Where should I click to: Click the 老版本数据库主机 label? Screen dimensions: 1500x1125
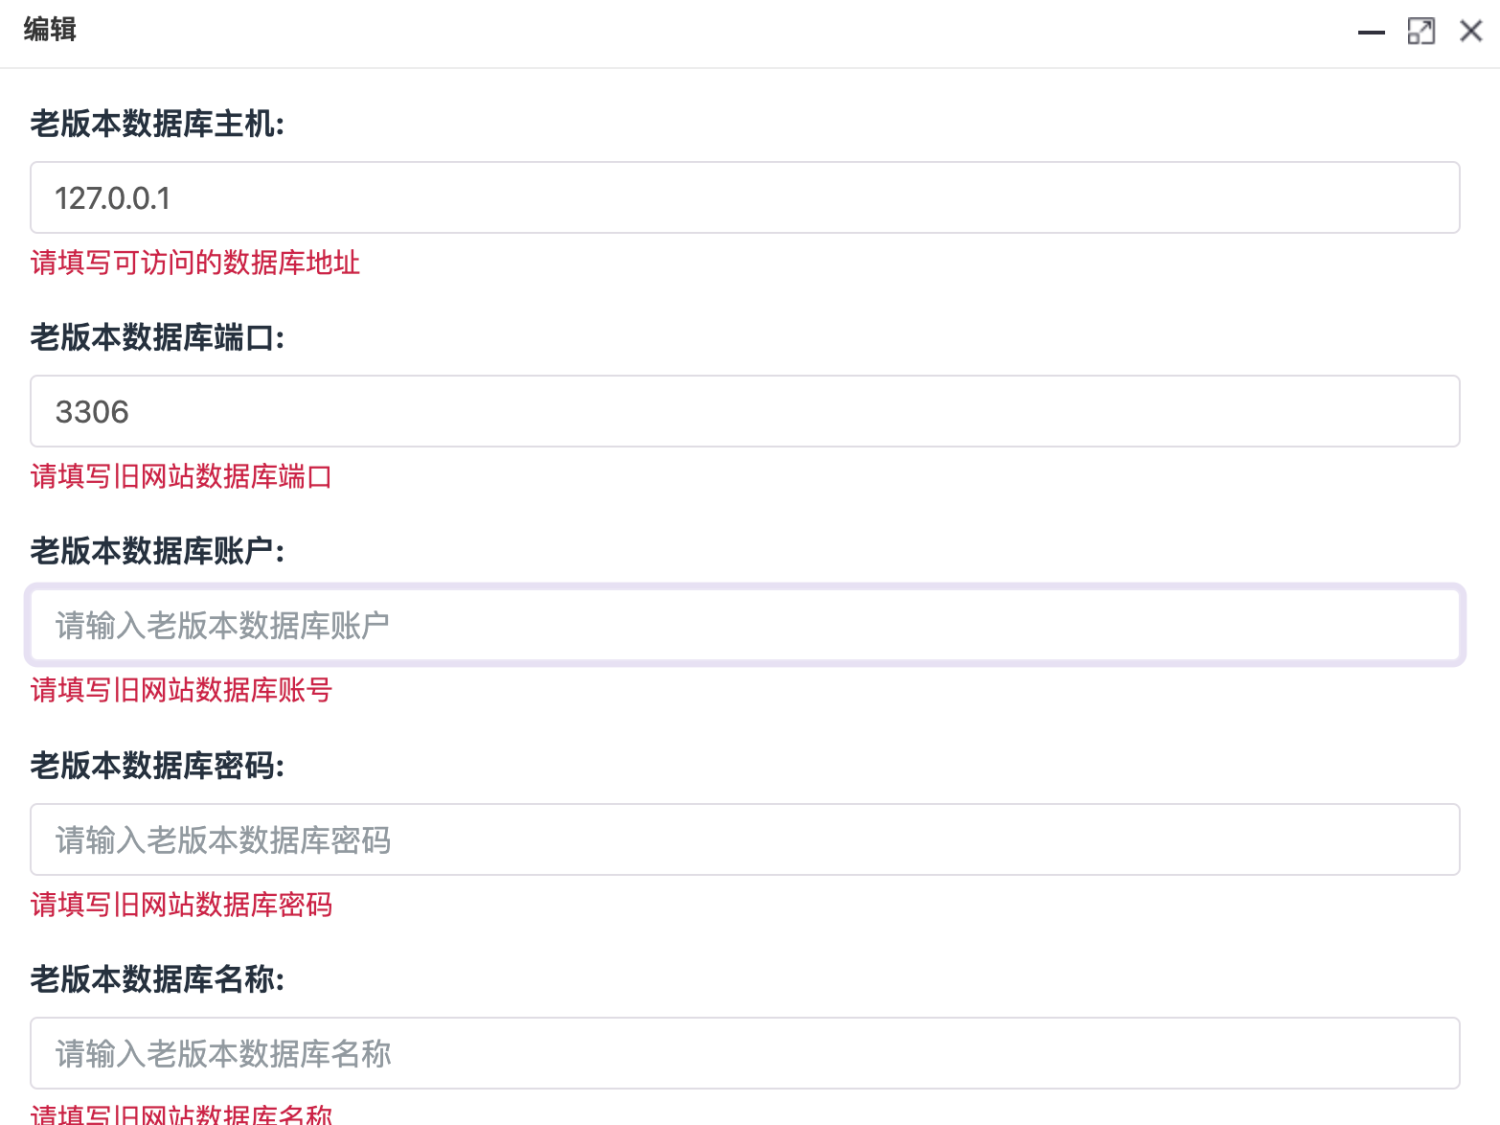(157, 124)
